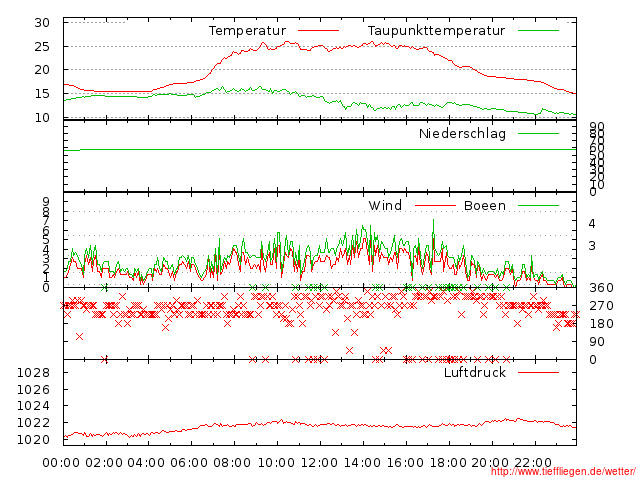Click the 02:00 time axis label

104,463
